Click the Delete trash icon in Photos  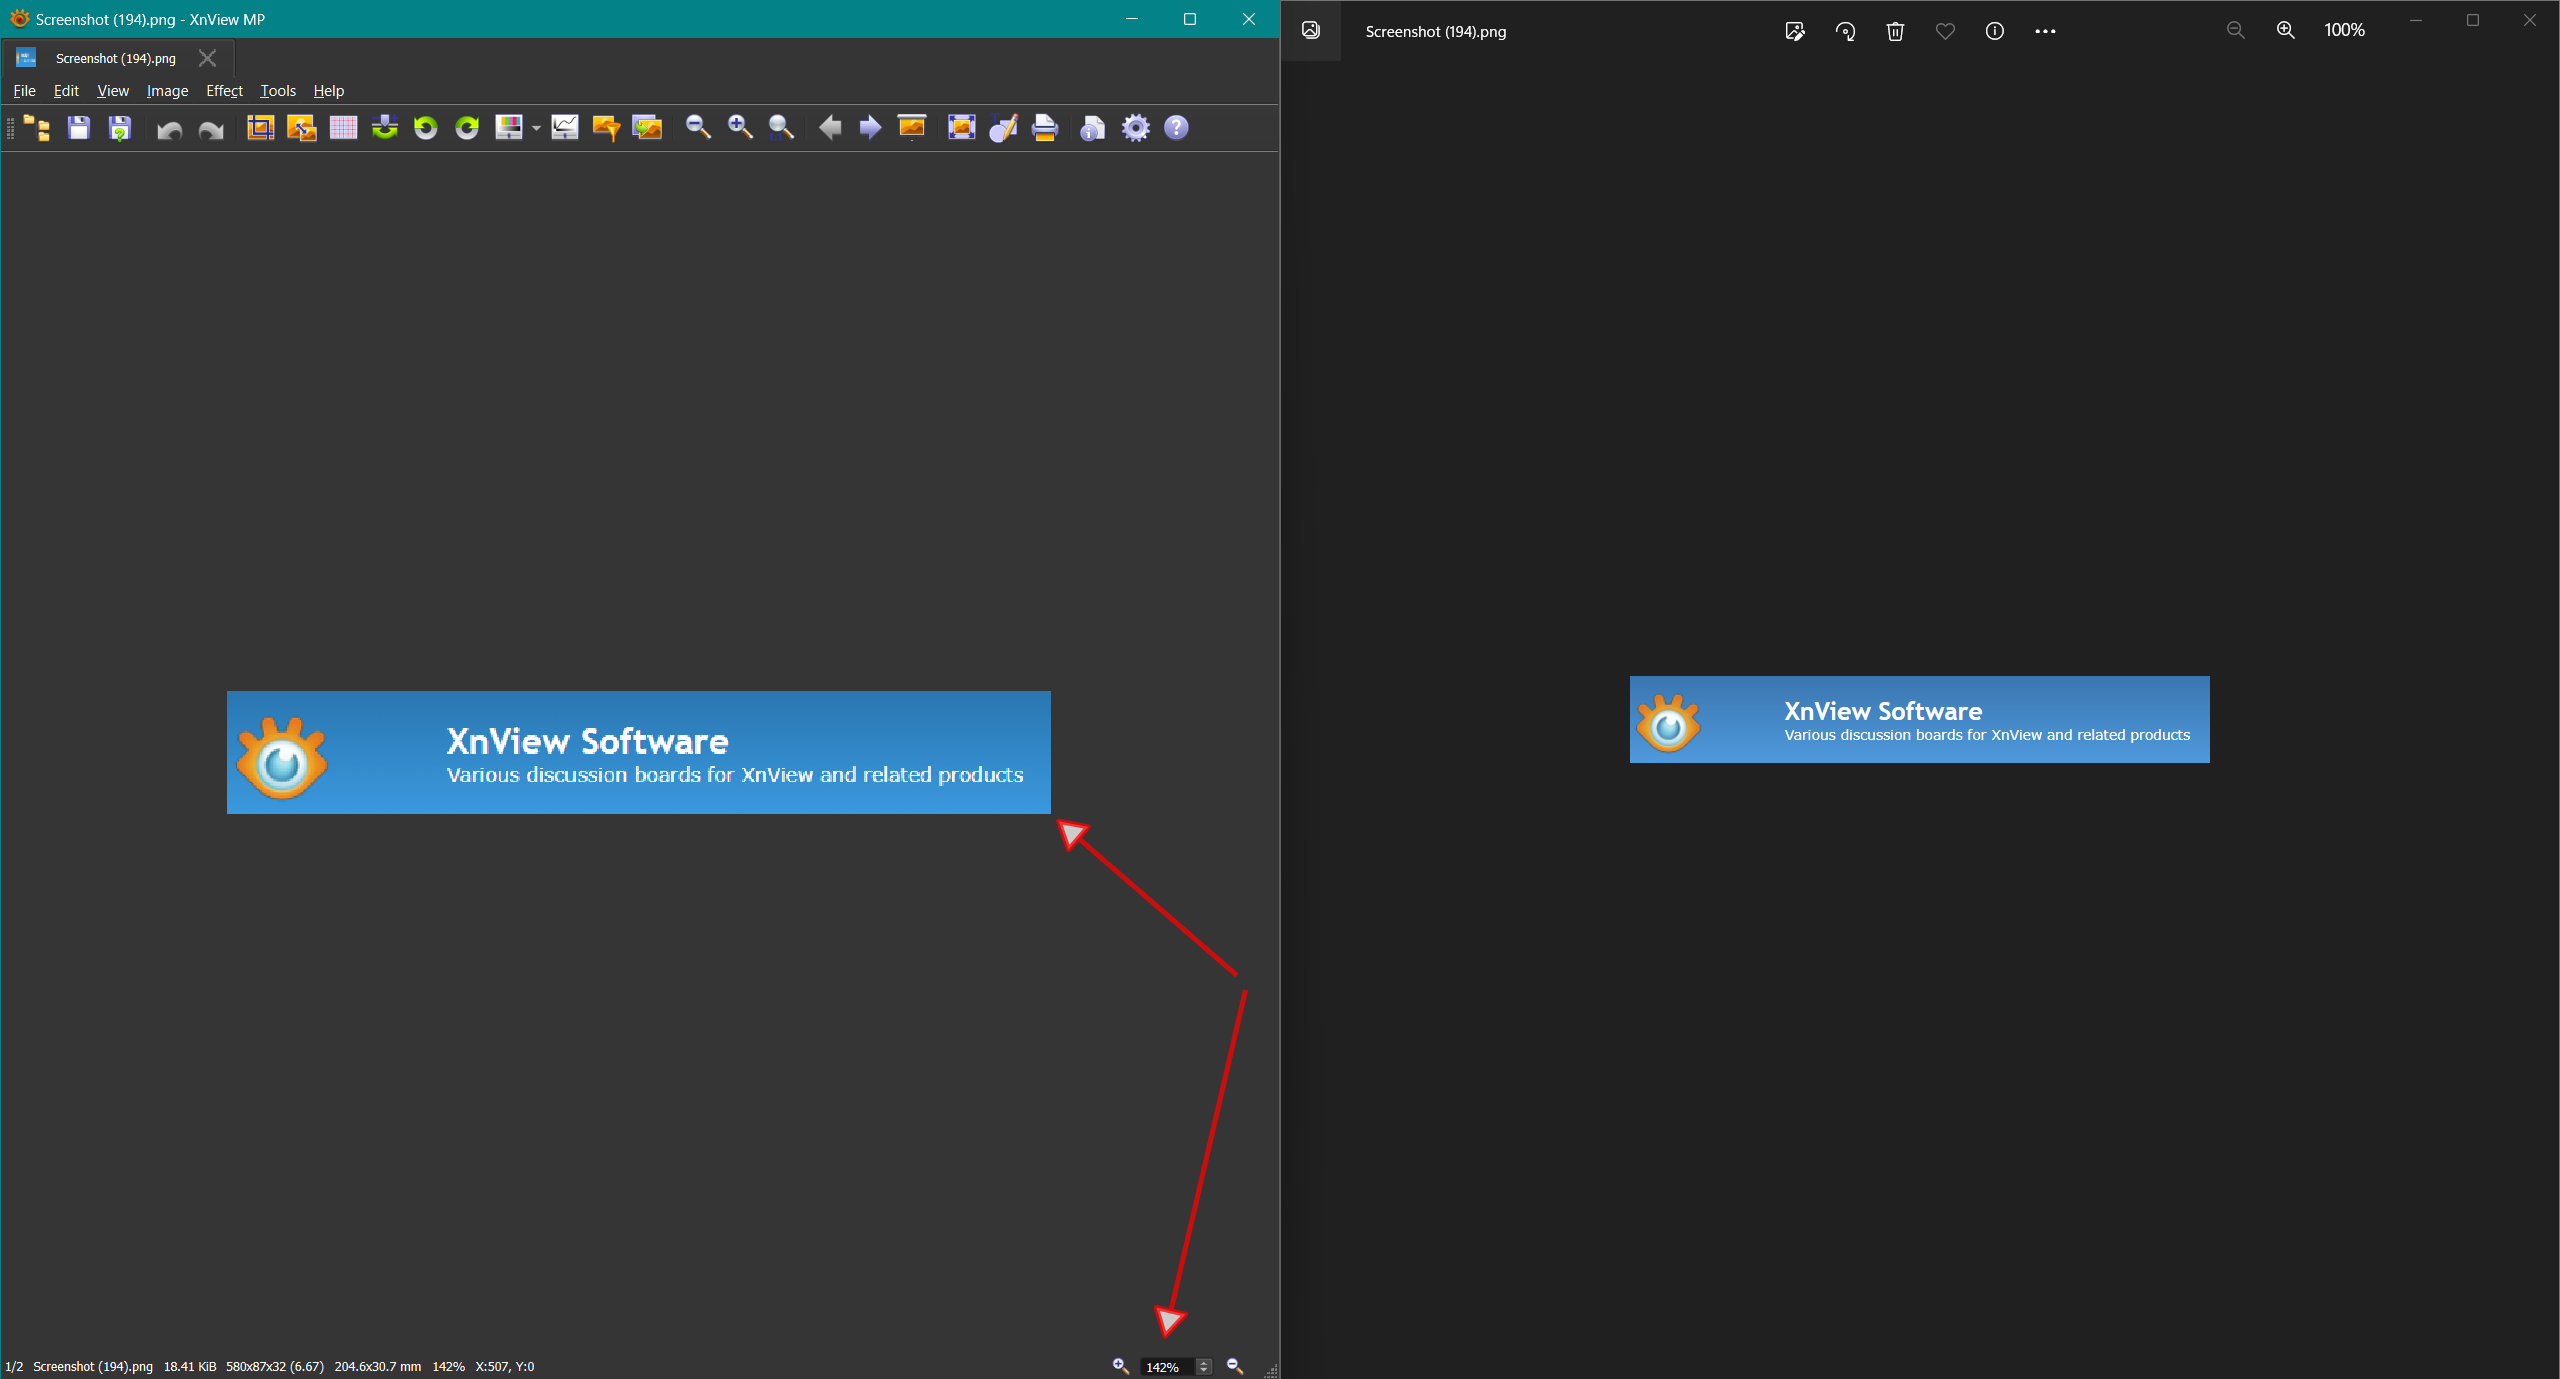[1895, 31]
